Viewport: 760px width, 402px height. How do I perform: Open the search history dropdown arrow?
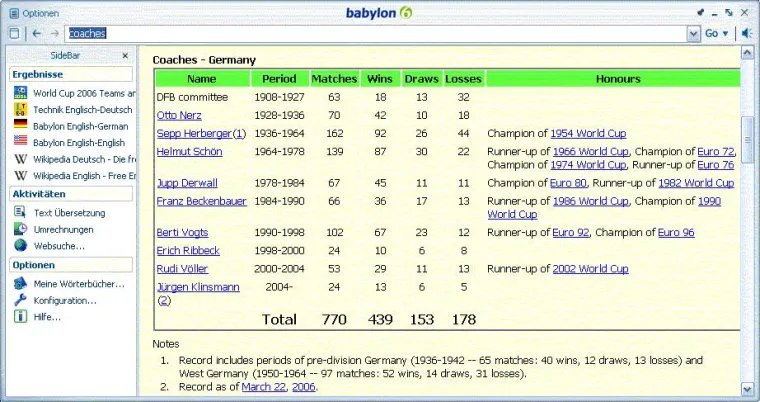pyautogui.click(x=694, y=34)
